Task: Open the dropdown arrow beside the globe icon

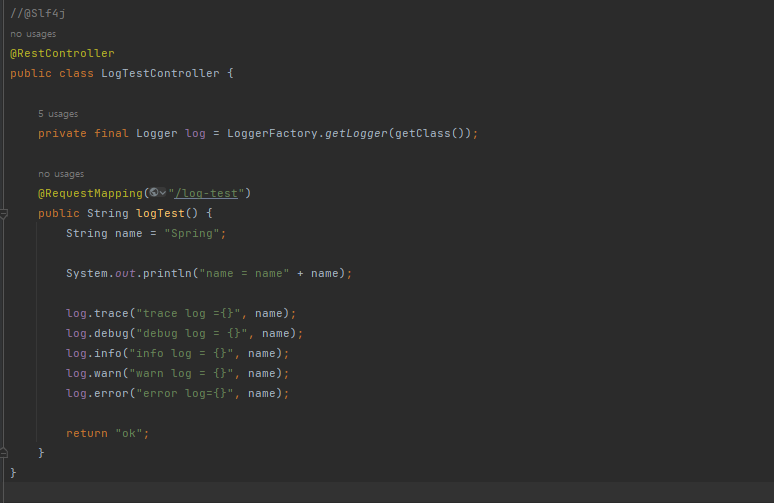Action: (162, 193)
